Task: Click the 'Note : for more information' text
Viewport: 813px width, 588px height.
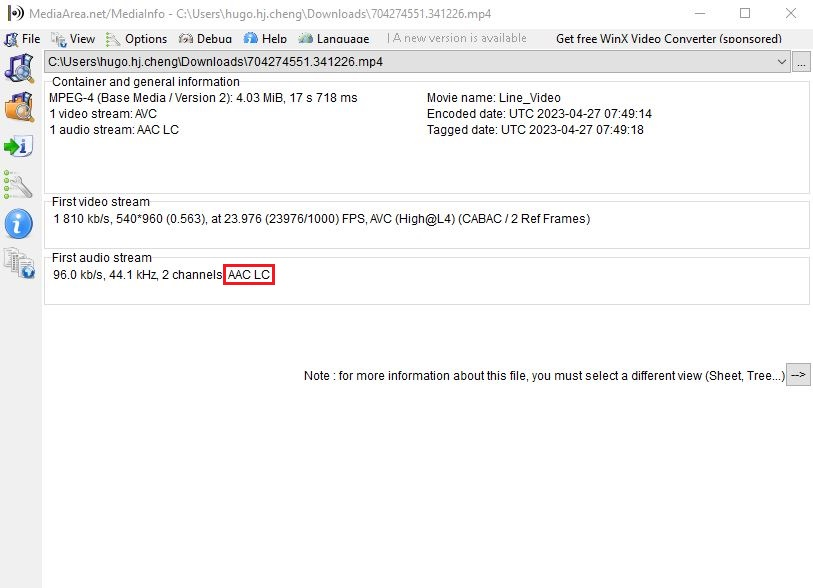Action: [x=544, y=376]
